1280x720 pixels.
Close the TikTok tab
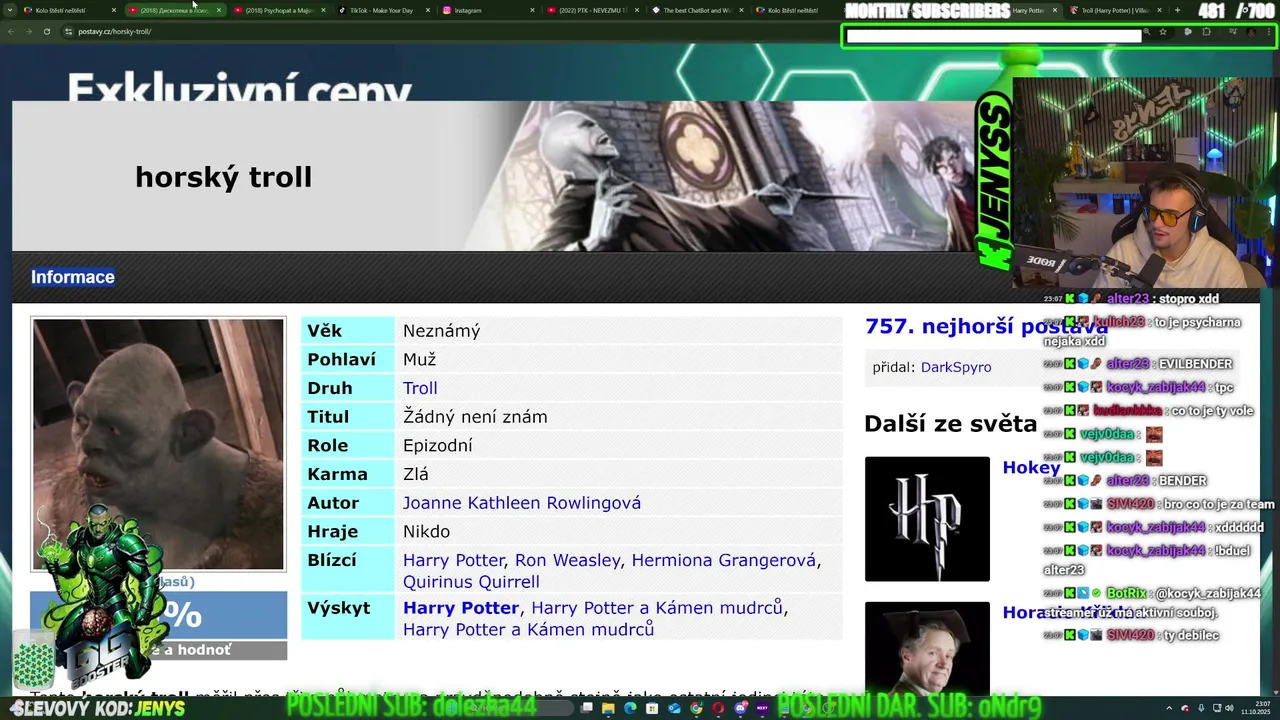coord(428,10)
